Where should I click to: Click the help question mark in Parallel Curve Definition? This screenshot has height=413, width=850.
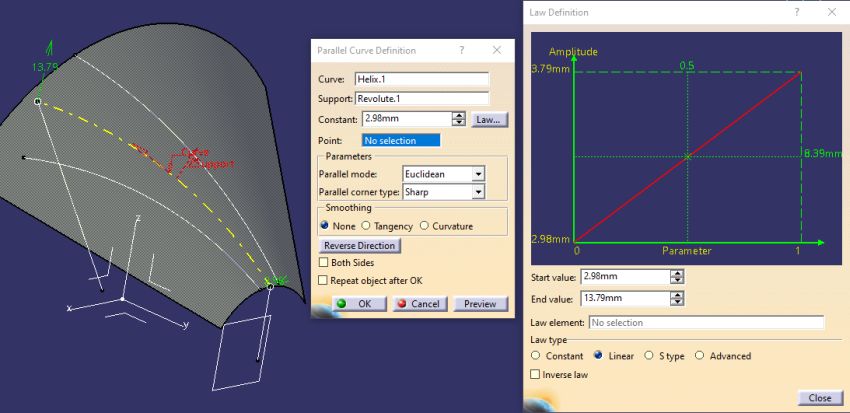pos(461,50)
